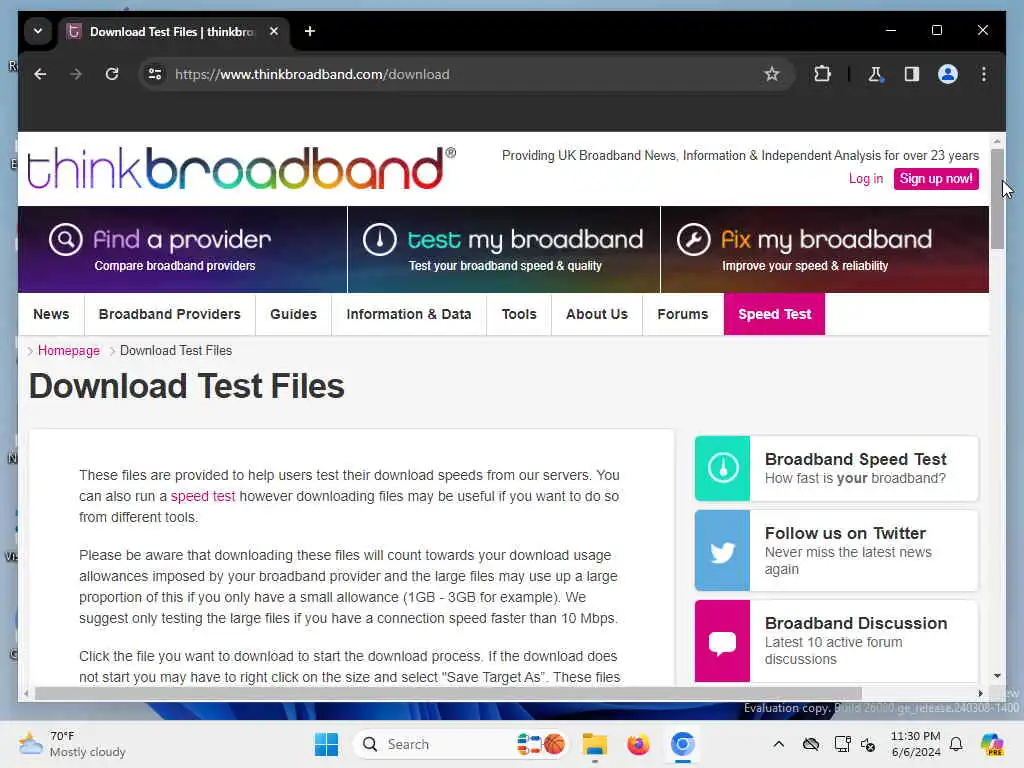Click the scroll right arrow
The width and height of the screenshot is (1024, 768).
pos(980,693)
